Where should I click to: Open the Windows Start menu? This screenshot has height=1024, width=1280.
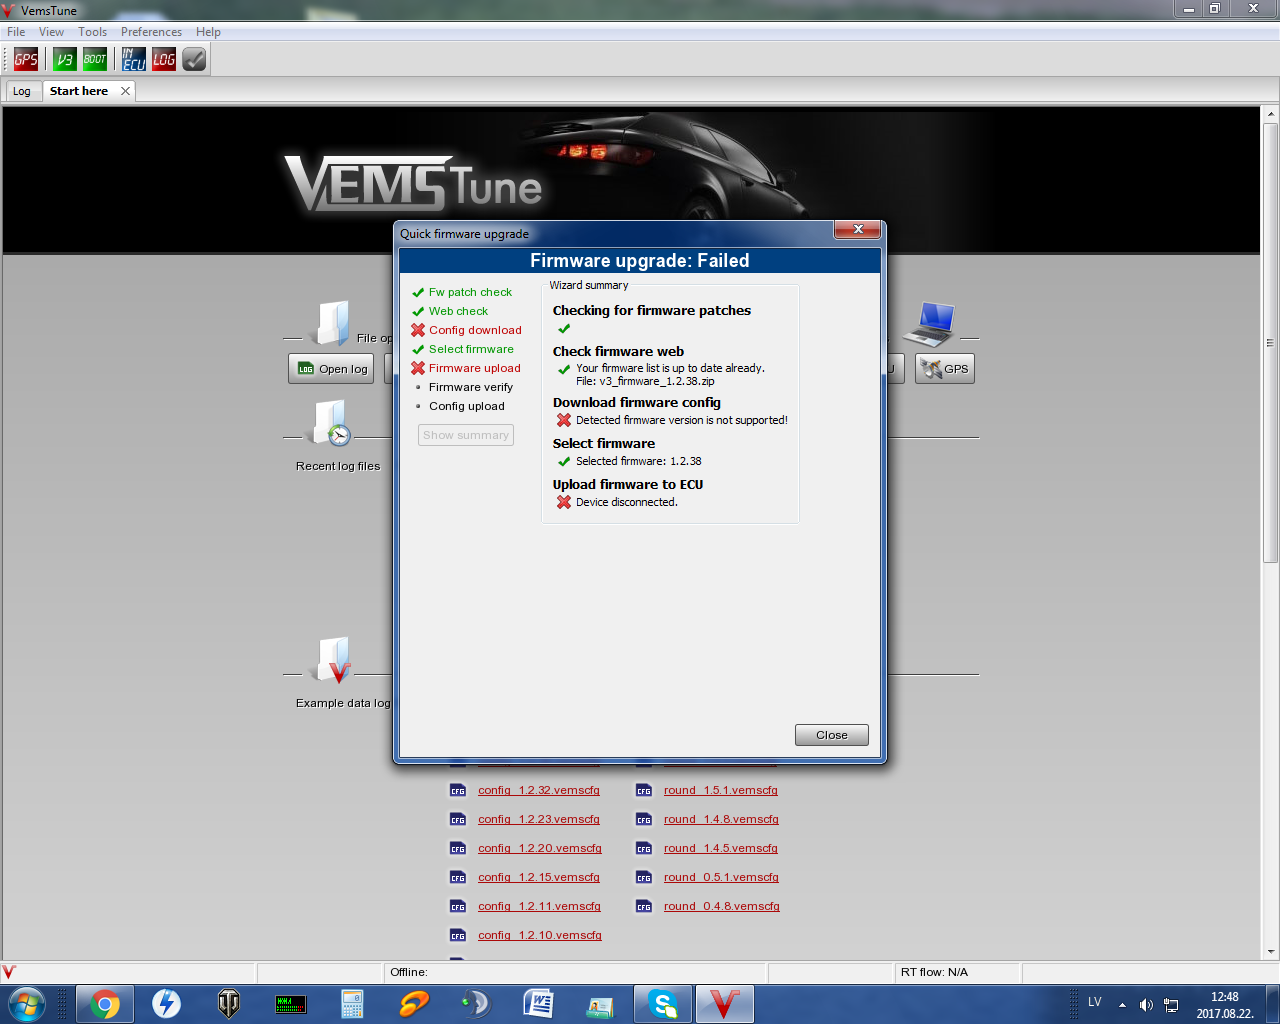[26, 1004]
